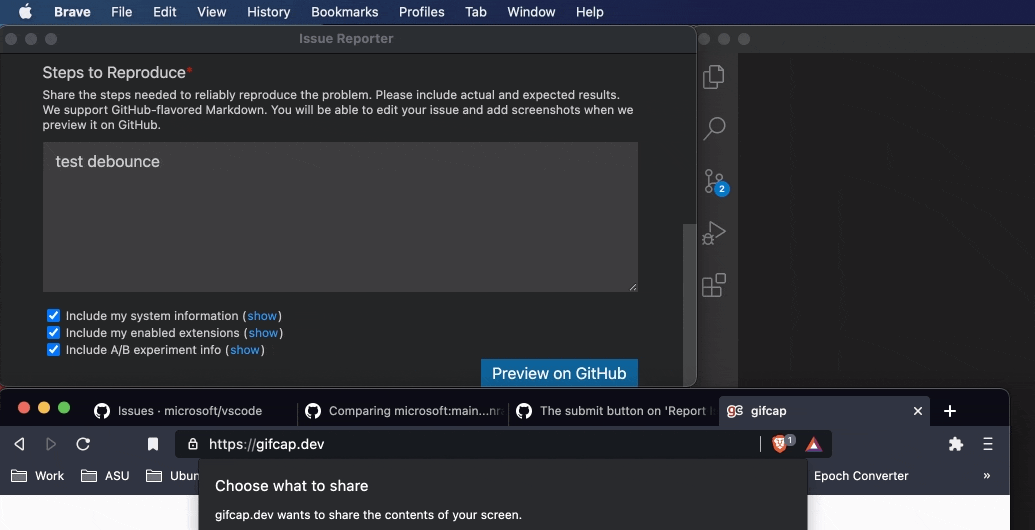Open the Brave application menu
The image size is (1035, 530).
(72, 12)
